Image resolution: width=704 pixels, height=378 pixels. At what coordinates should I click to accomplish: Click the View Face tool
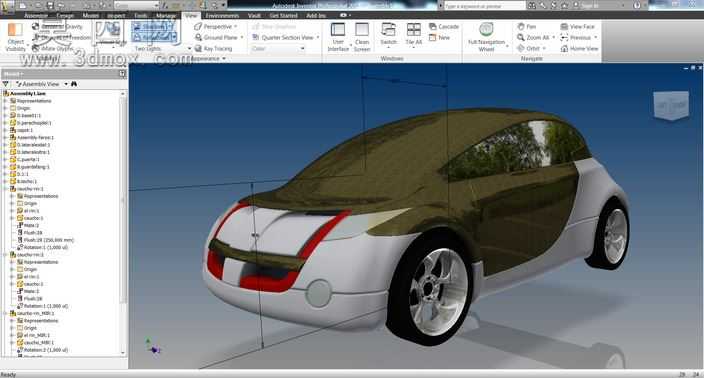click(x=578, y=26)
